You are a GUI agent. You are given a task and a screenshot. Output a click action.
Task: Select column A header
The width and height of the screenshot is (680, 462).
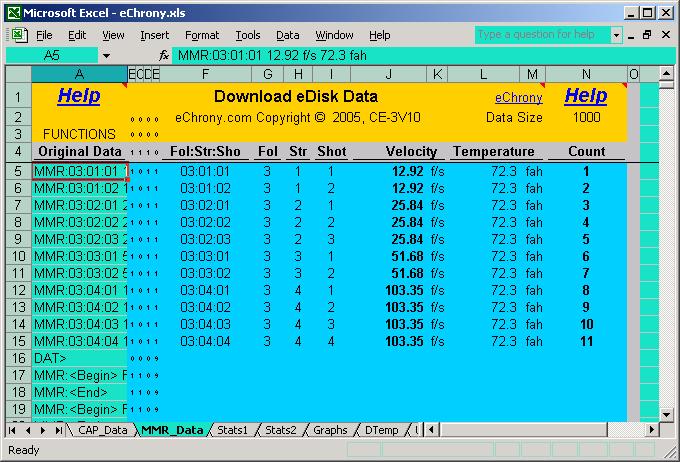coord(79,74)
